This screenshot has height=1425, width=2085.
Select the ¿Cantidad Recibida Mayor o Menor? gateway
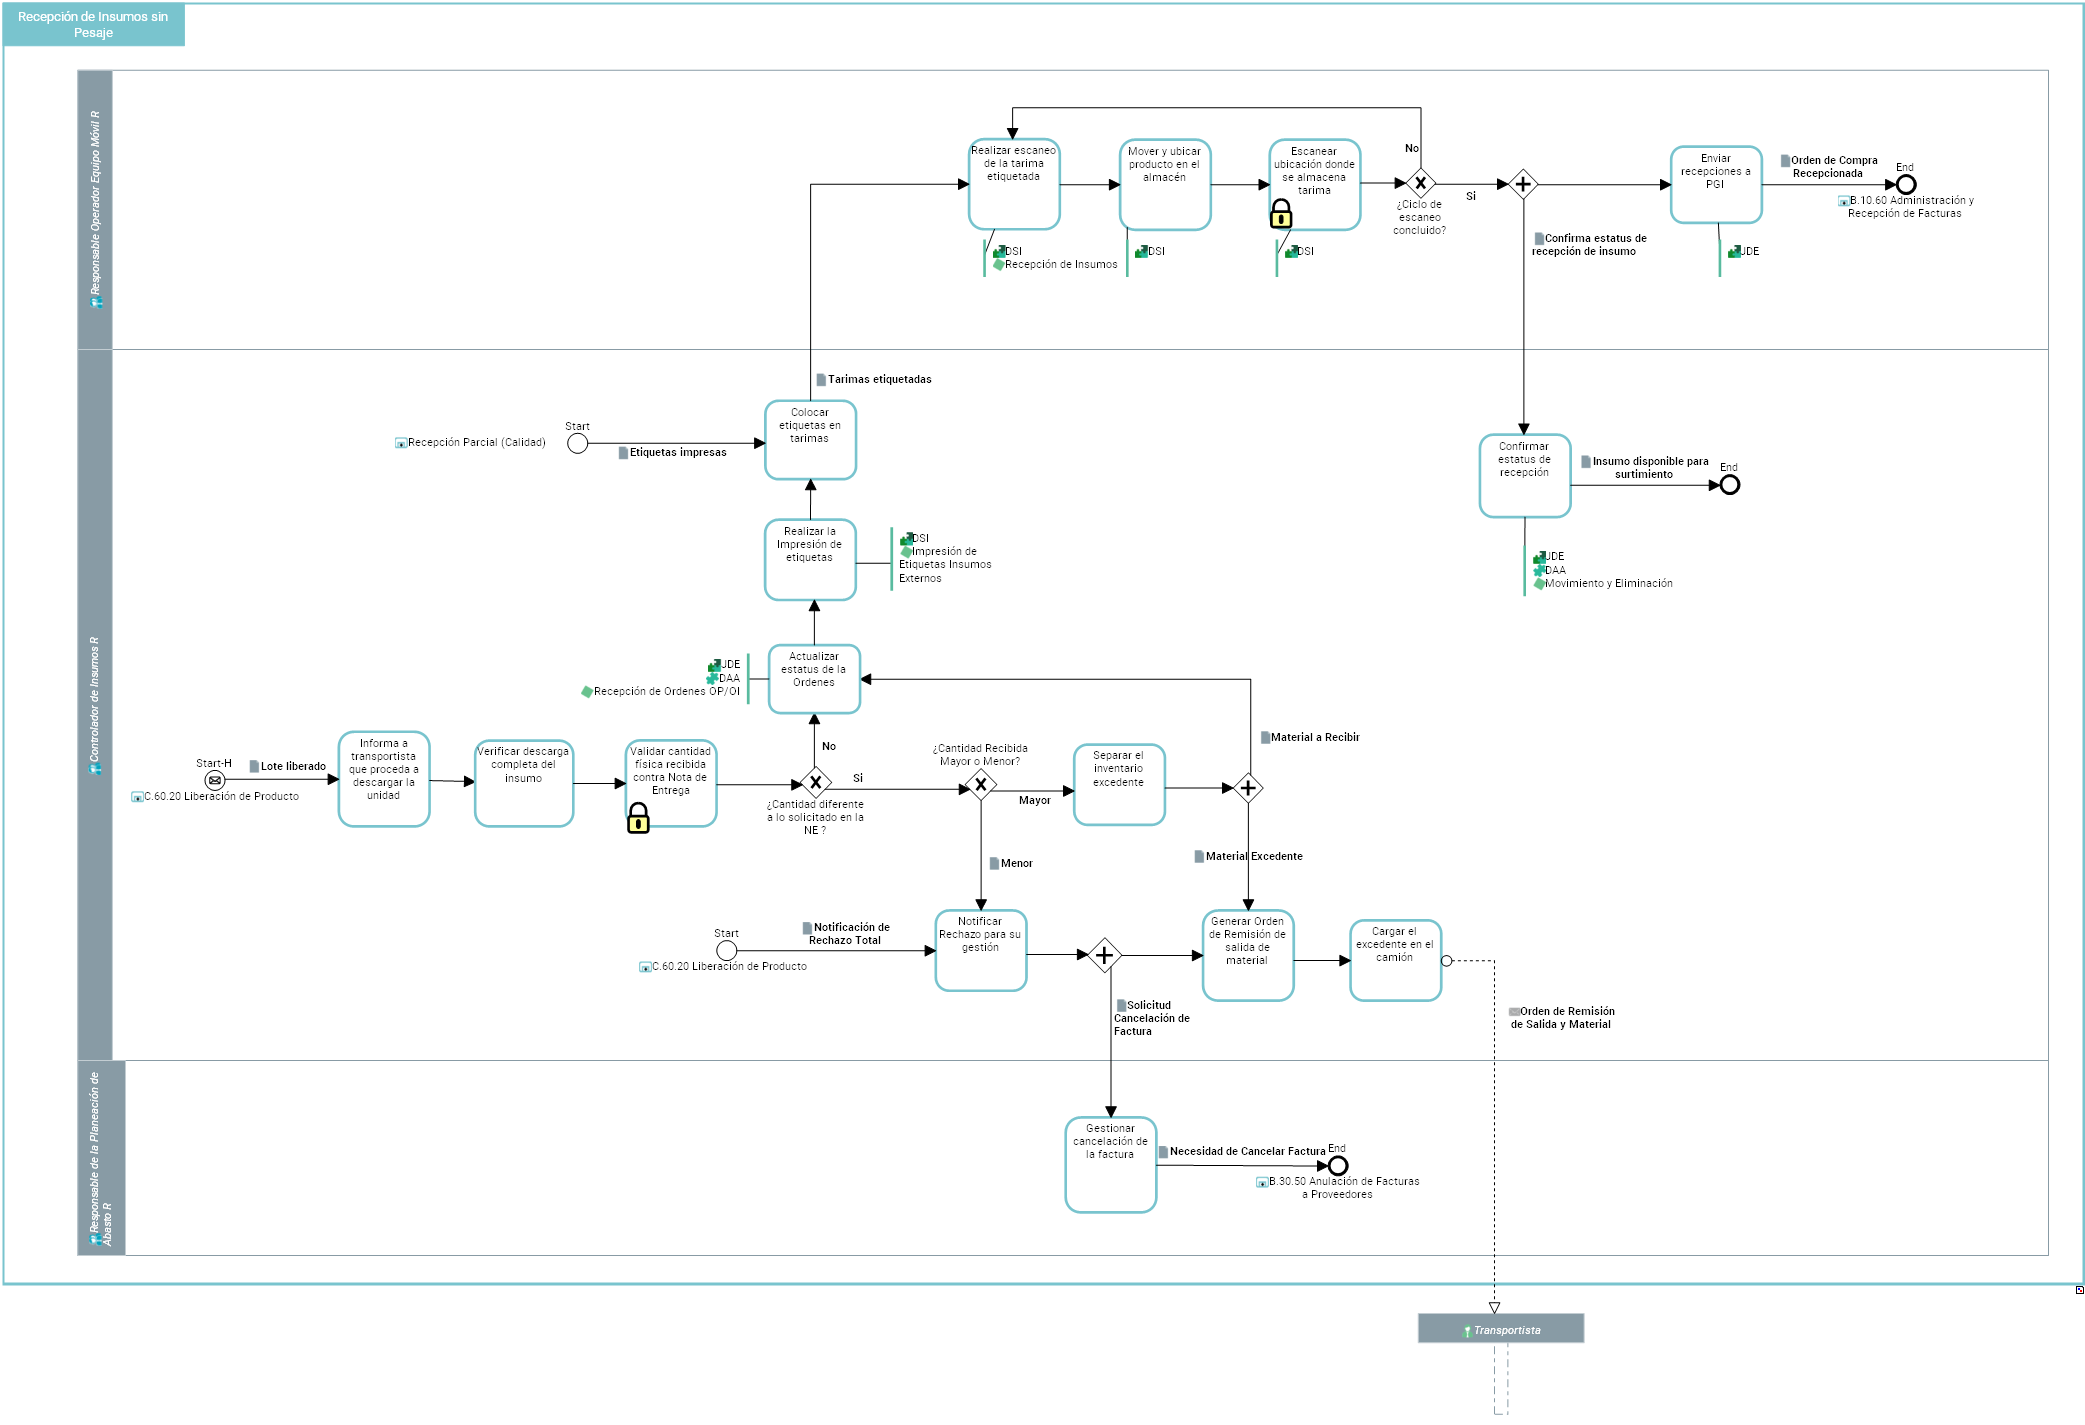click(980, 785)
